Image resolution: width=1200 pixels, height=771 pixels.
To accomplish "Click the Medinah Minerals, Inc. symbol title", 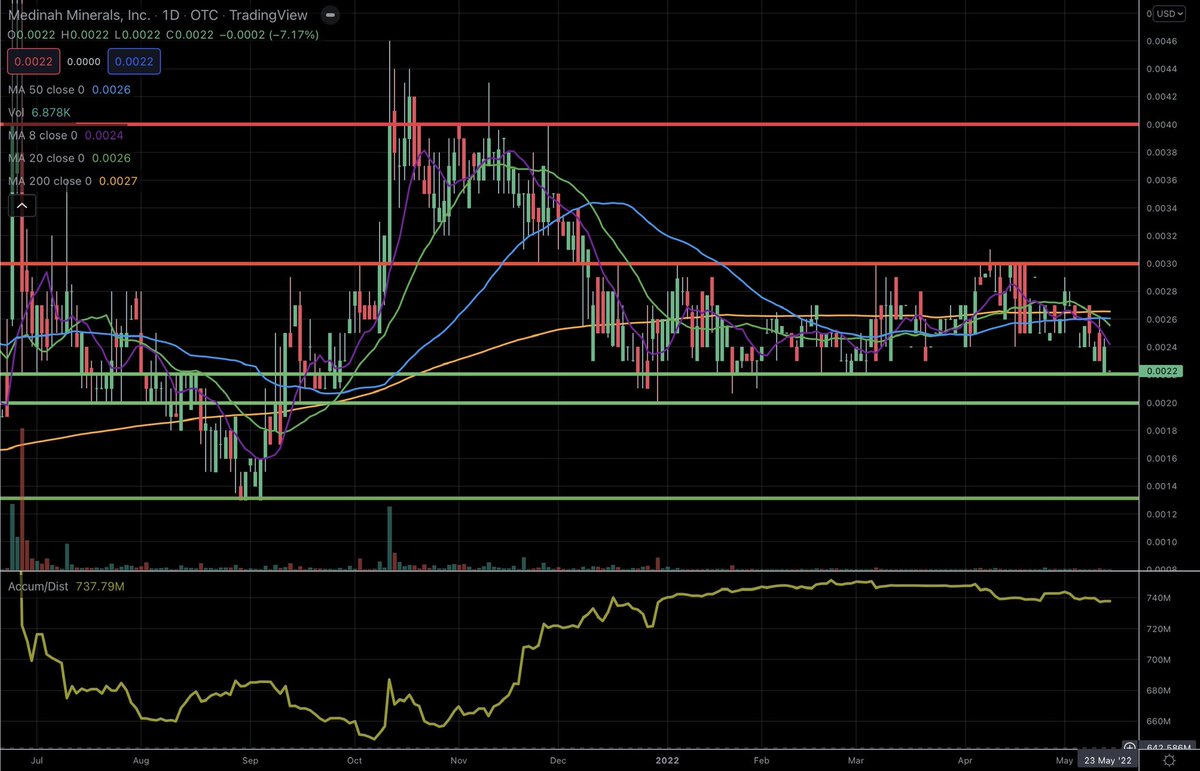I will click(78, 16).
